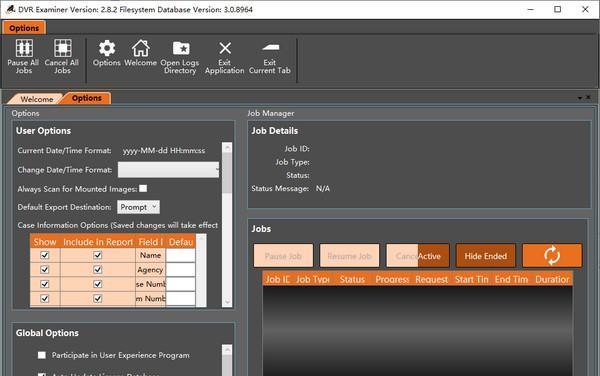Select the Options ribbon tab

click(24, 28)
